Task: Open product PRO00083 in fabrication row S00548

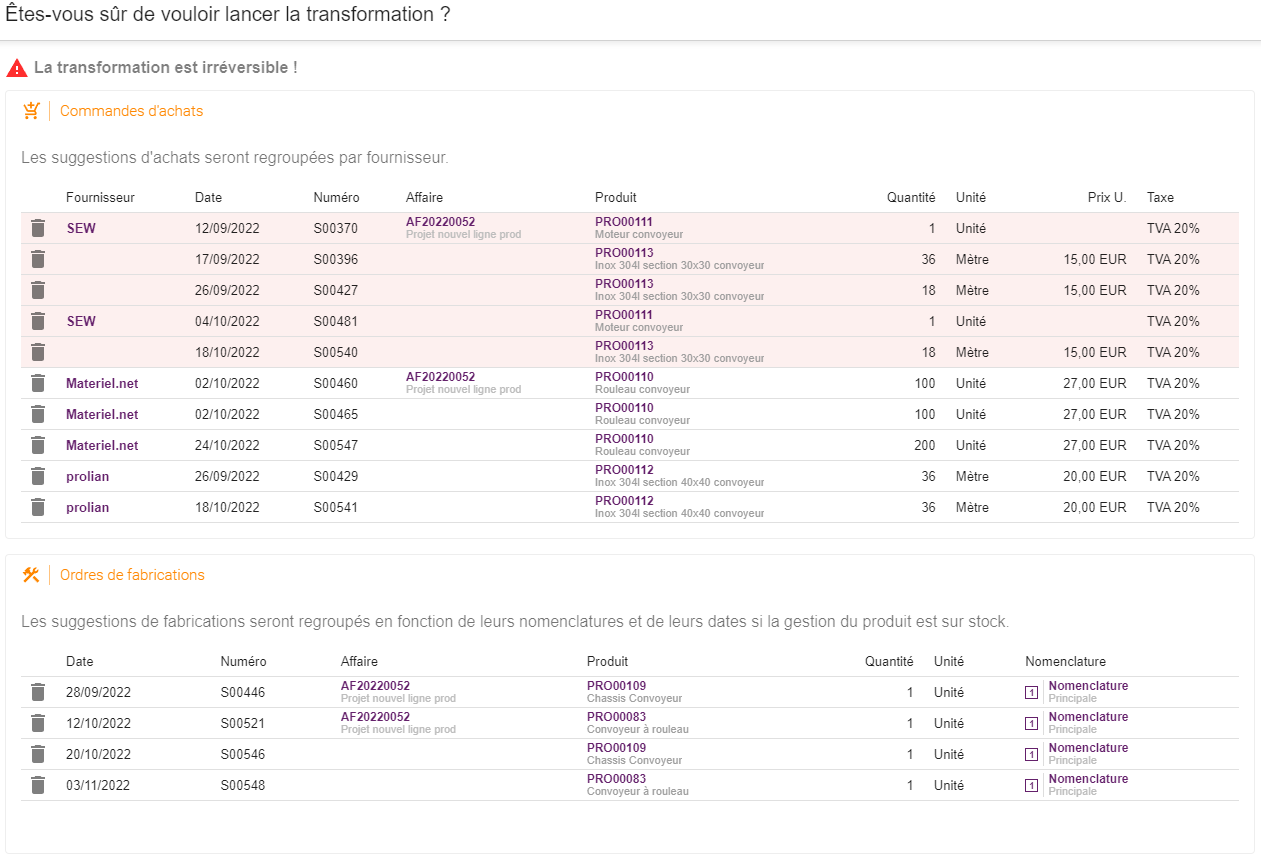Action: tap(616, 779)
